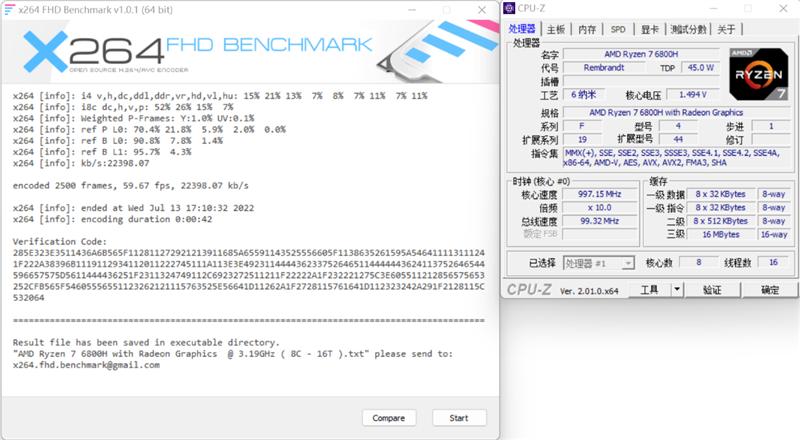Click the 验证 button in CPU-Z
This screenshot has height=440, width=800.
[712, 290]
